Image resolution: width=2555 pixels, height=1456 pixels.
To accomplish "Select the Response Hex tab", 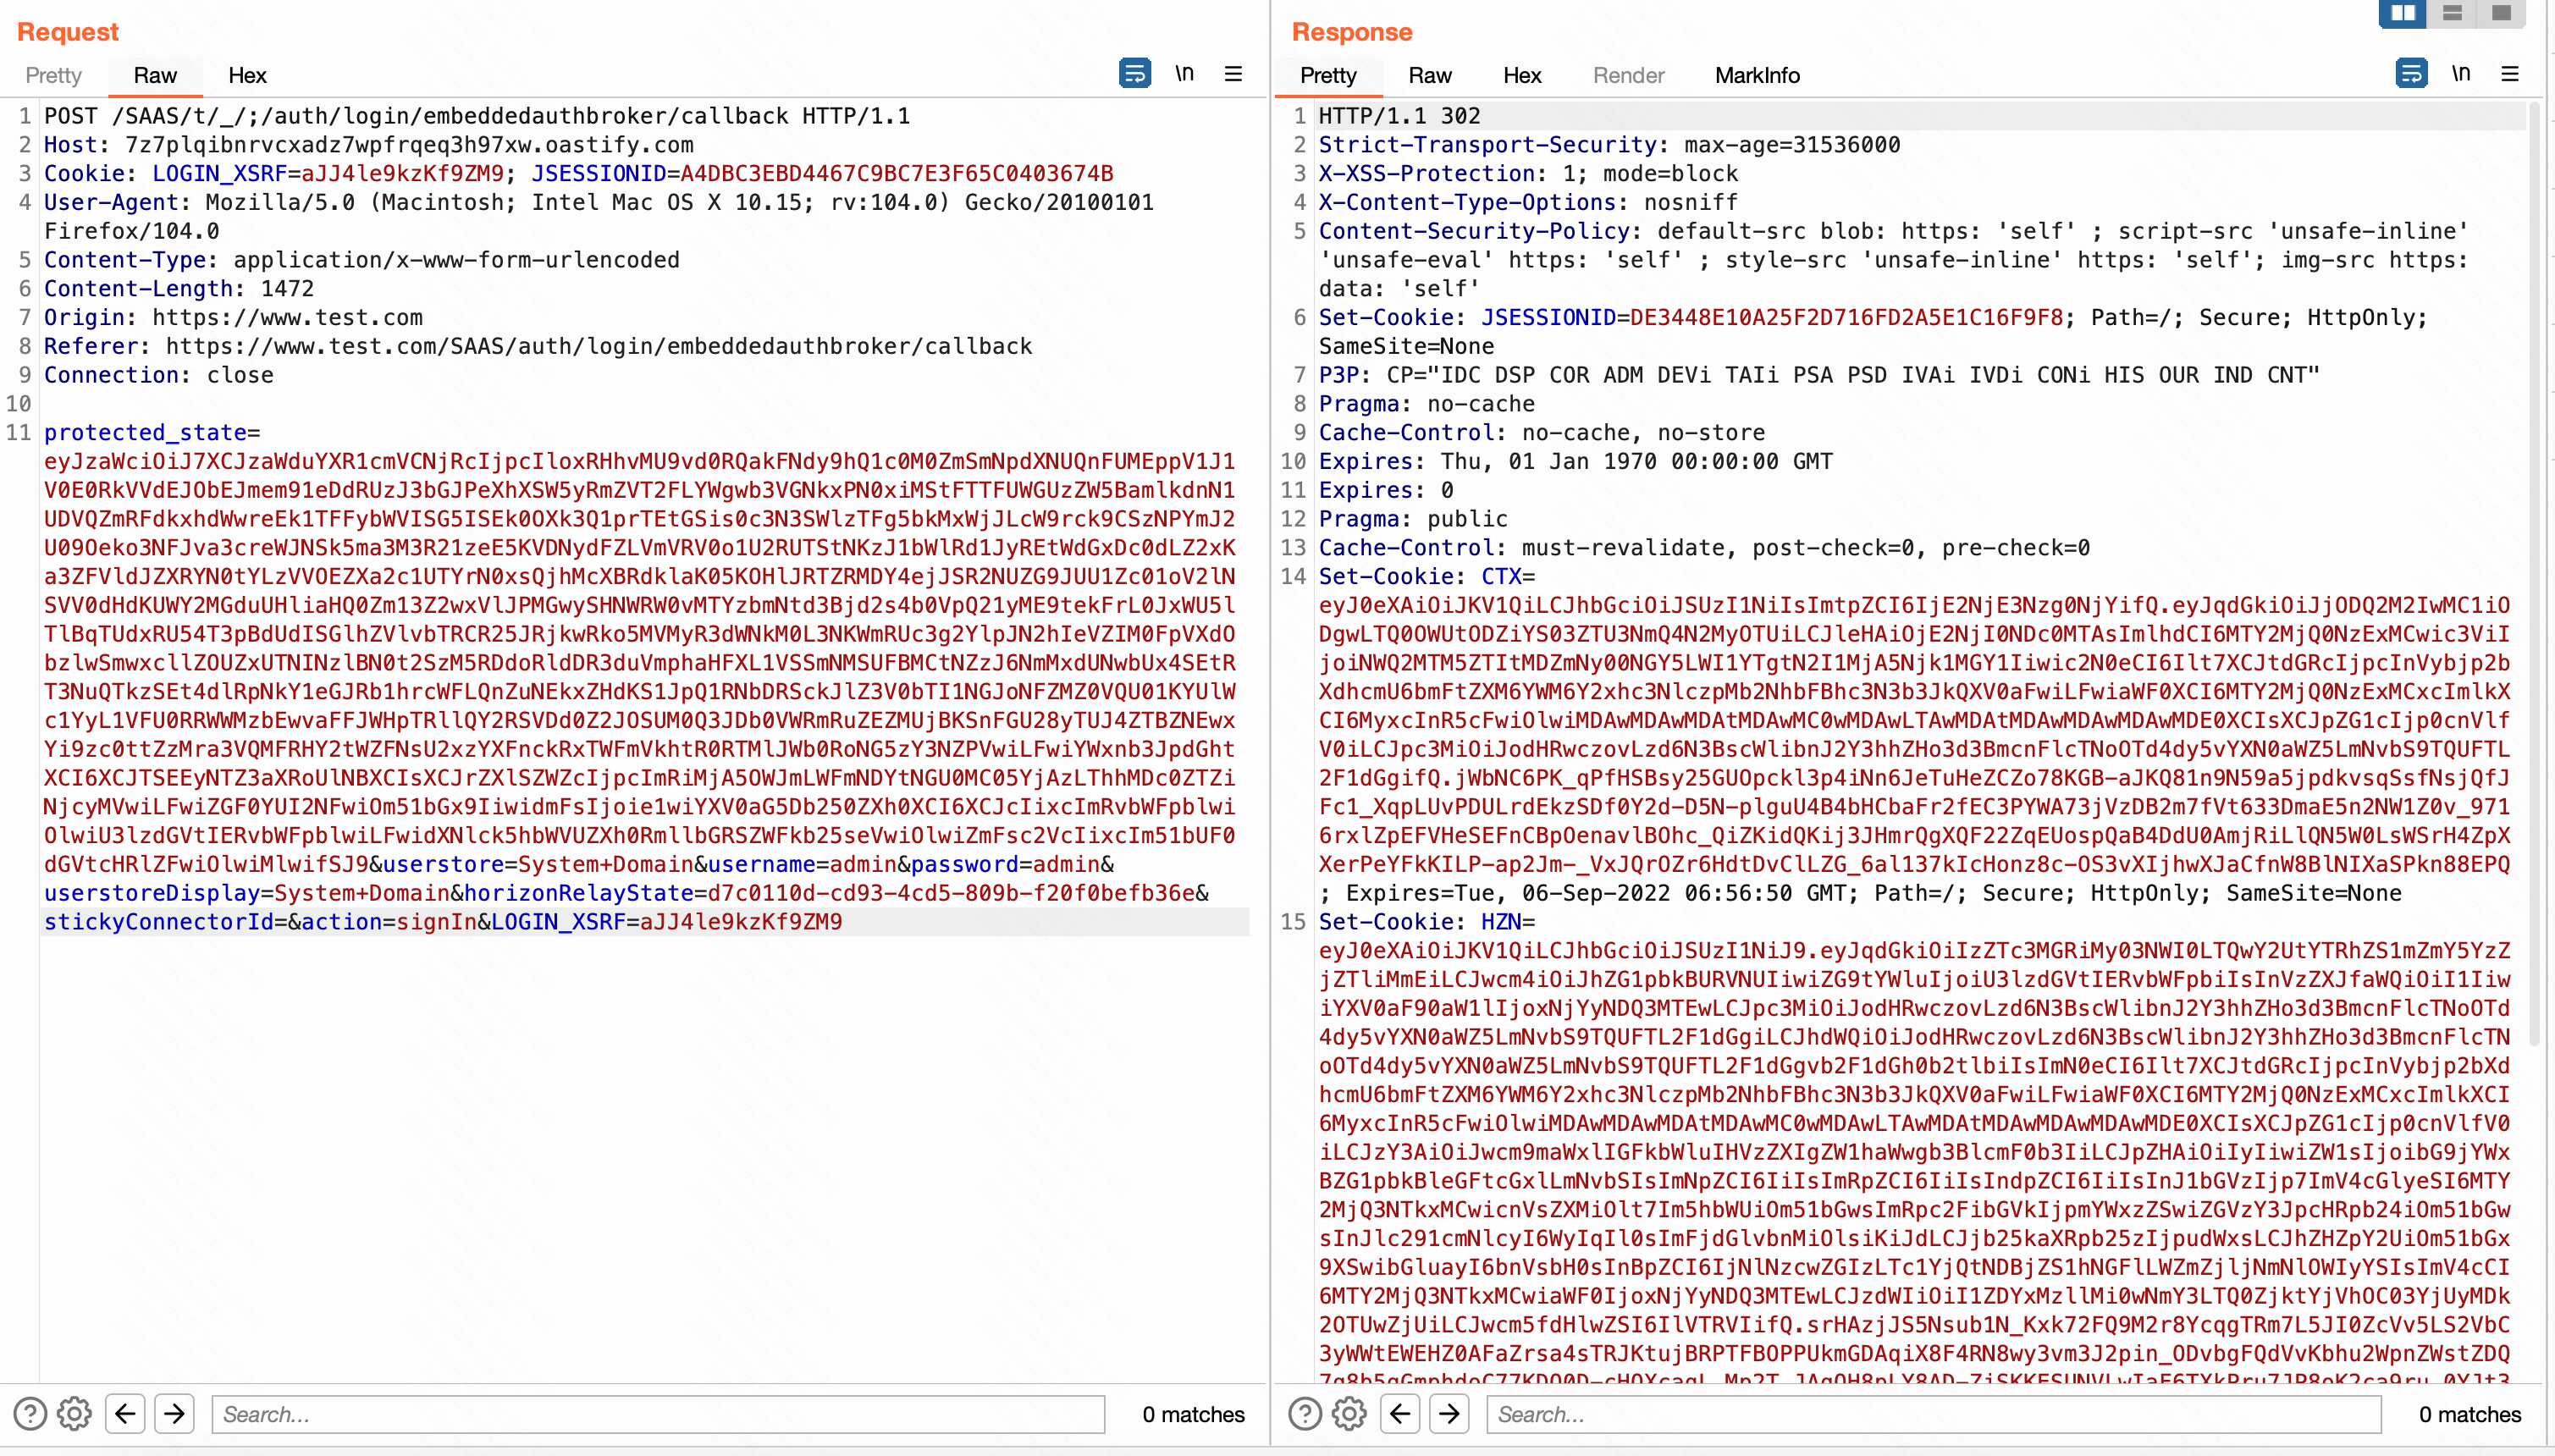I will coord(1522,75).
